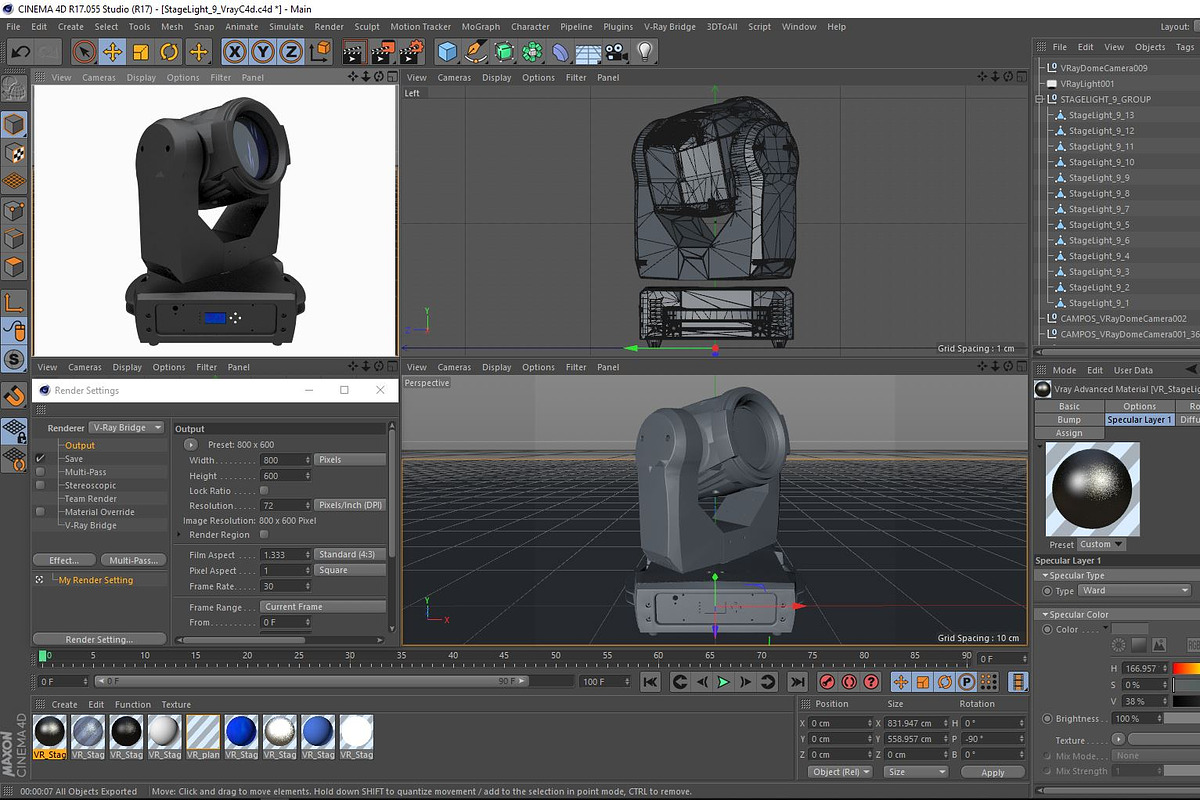The image size is (1200, 800).
Task: Enable the Multi-Pass checkbox
Action: click(x=40, y=472)
